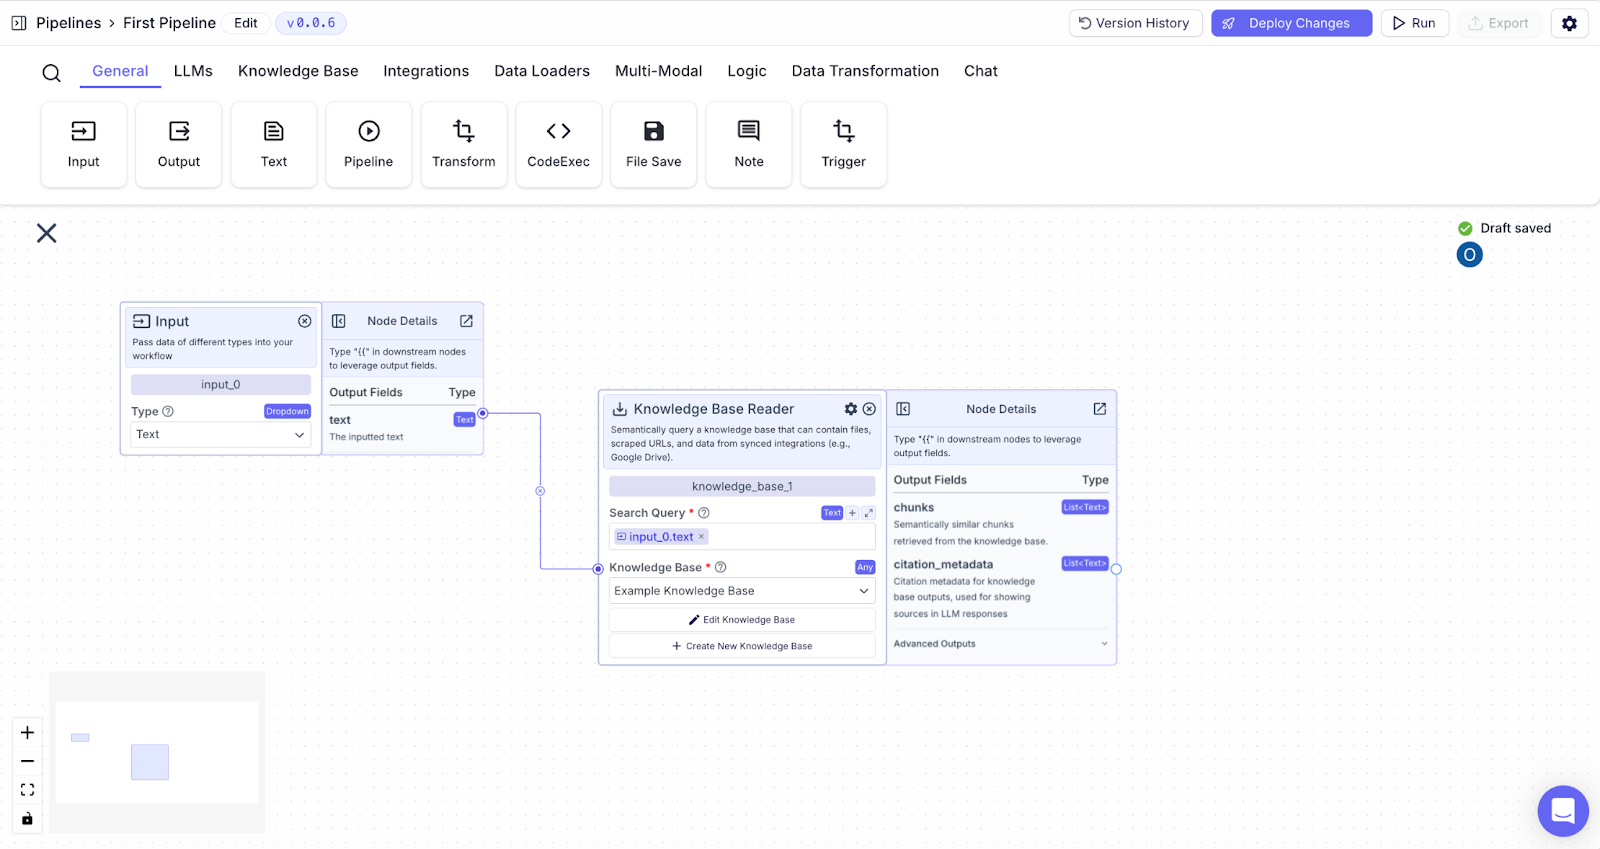Screen dimensions: 1600x849
Task: Switch to the LLMs tab
Action: point(193,71)
